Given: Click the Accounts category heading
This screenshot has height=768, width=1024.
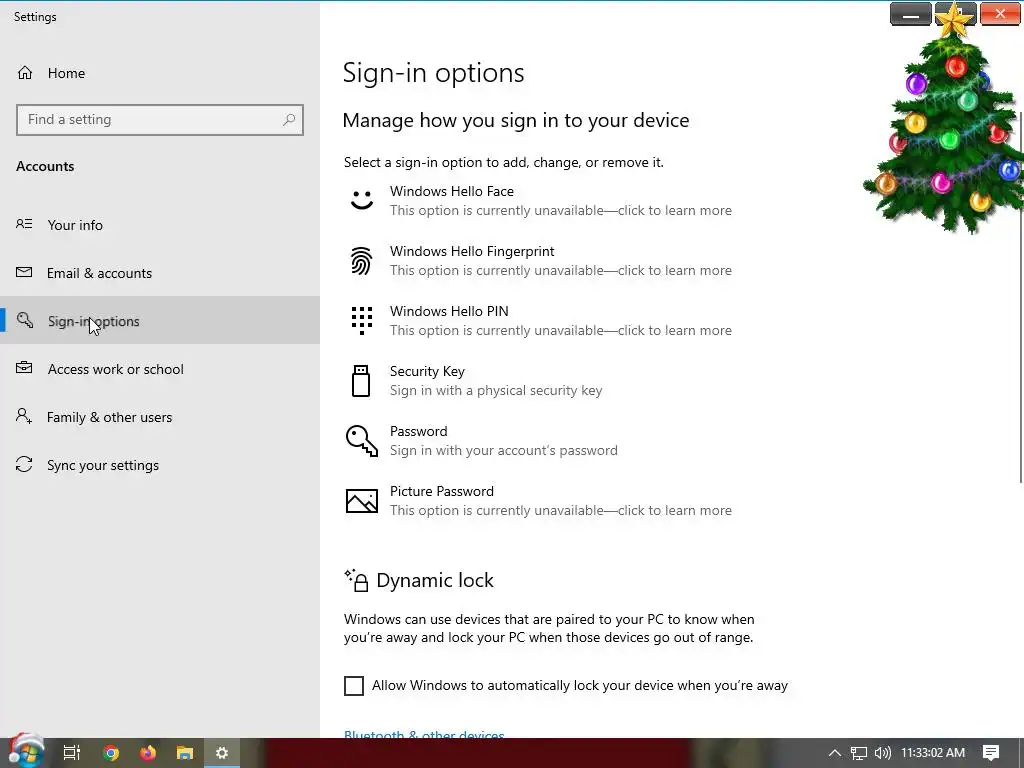Looking at the screenshot, I should tap(45, 166).
